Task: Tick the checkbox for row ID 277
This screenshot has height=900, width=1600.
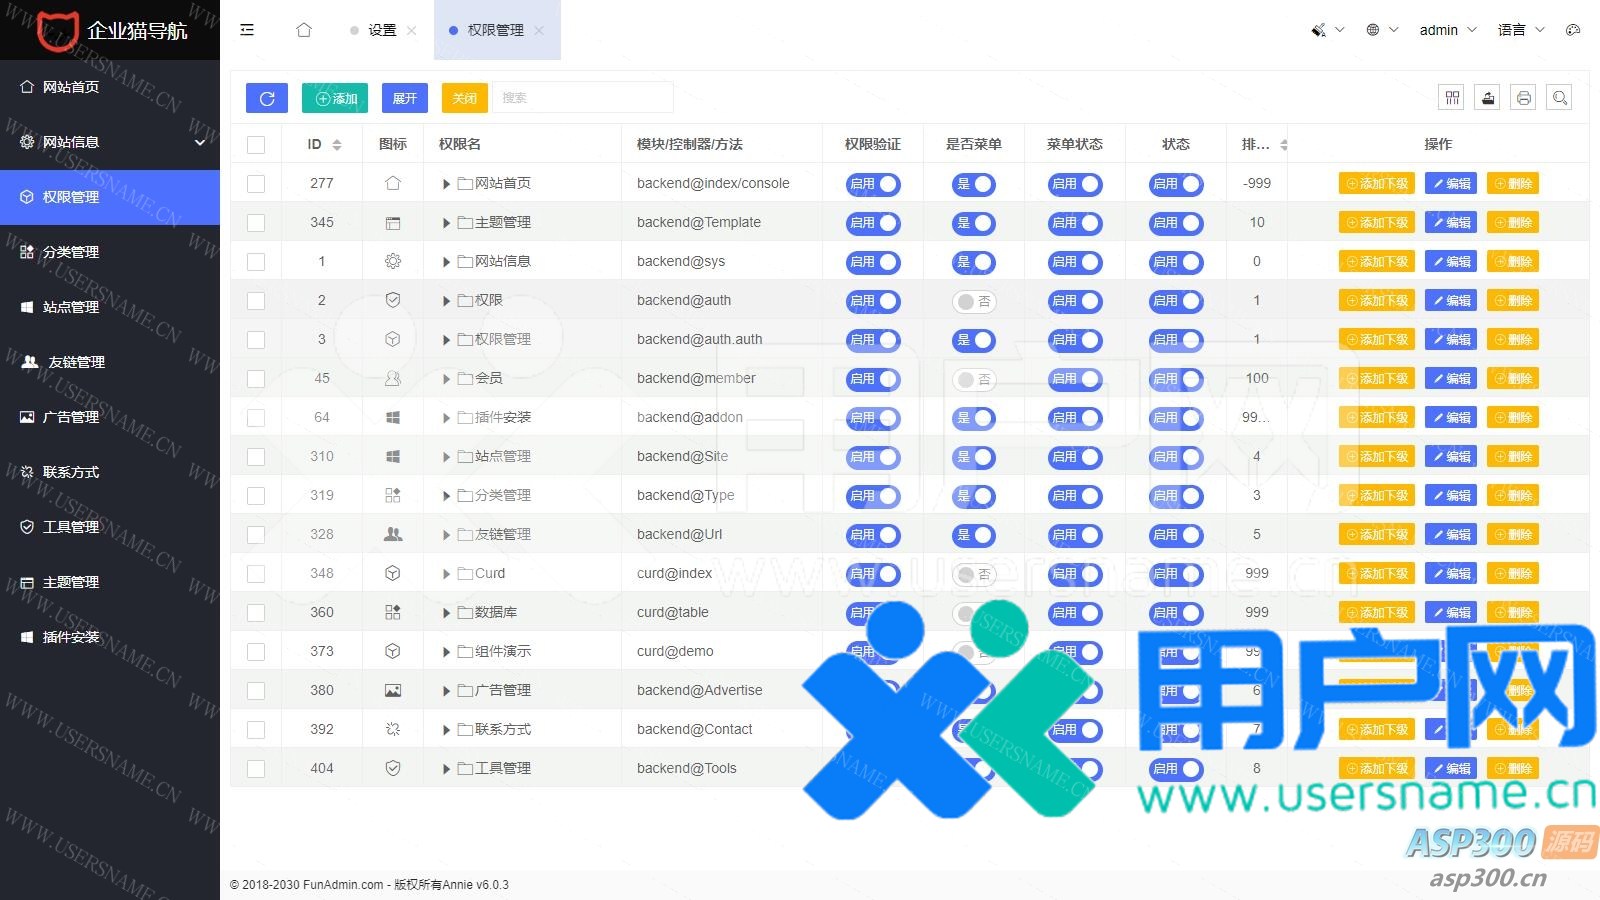Action: click(256, 184)
